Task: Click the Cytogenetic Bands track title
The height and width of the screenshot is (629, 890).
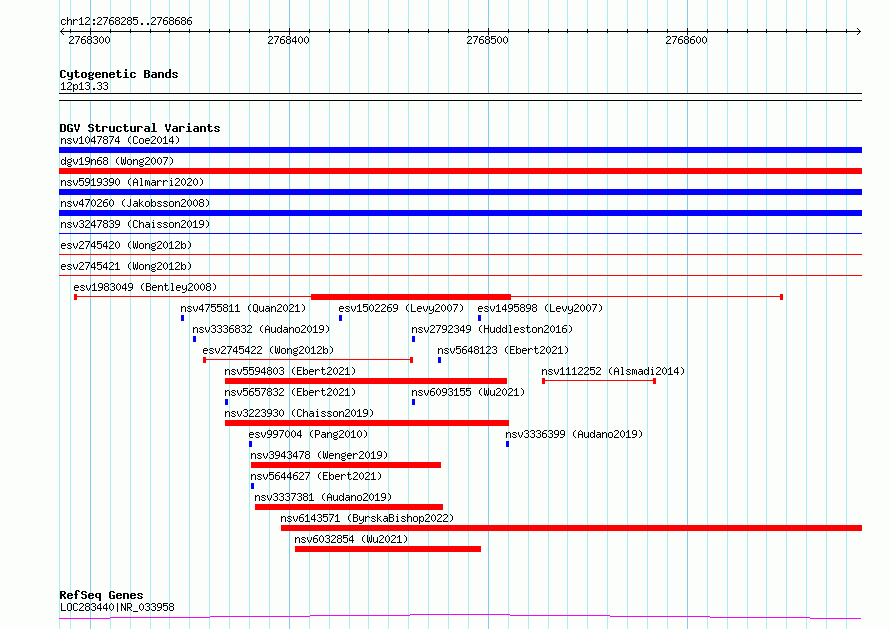Action: tap(119, 74)
